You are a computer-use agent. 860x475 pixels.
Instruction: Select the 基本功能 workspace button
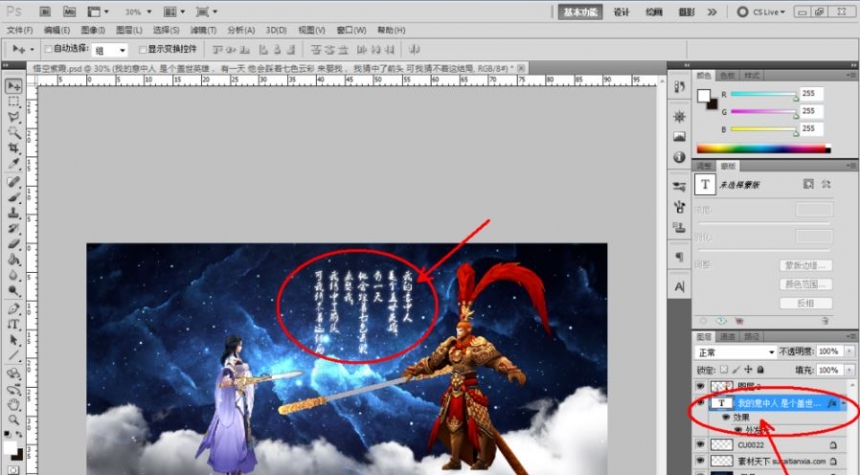pyautogui.click(x=580, y=12)
